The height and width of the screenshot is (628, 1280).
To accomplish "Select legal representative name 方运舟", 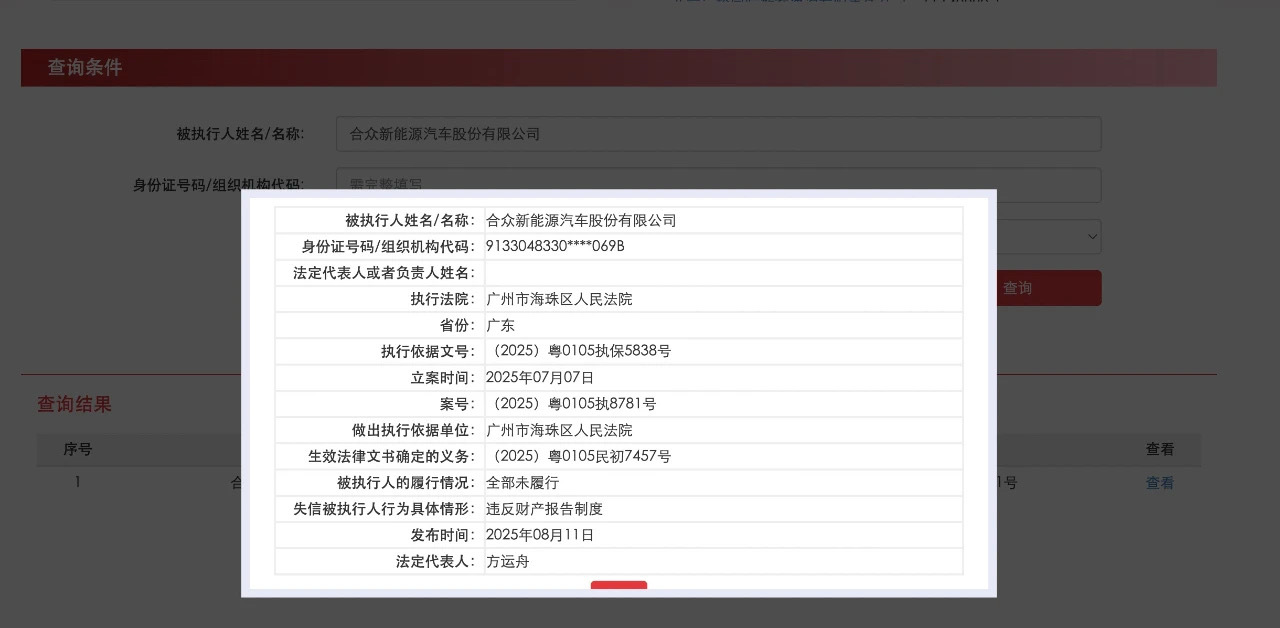I will point(507,561).
